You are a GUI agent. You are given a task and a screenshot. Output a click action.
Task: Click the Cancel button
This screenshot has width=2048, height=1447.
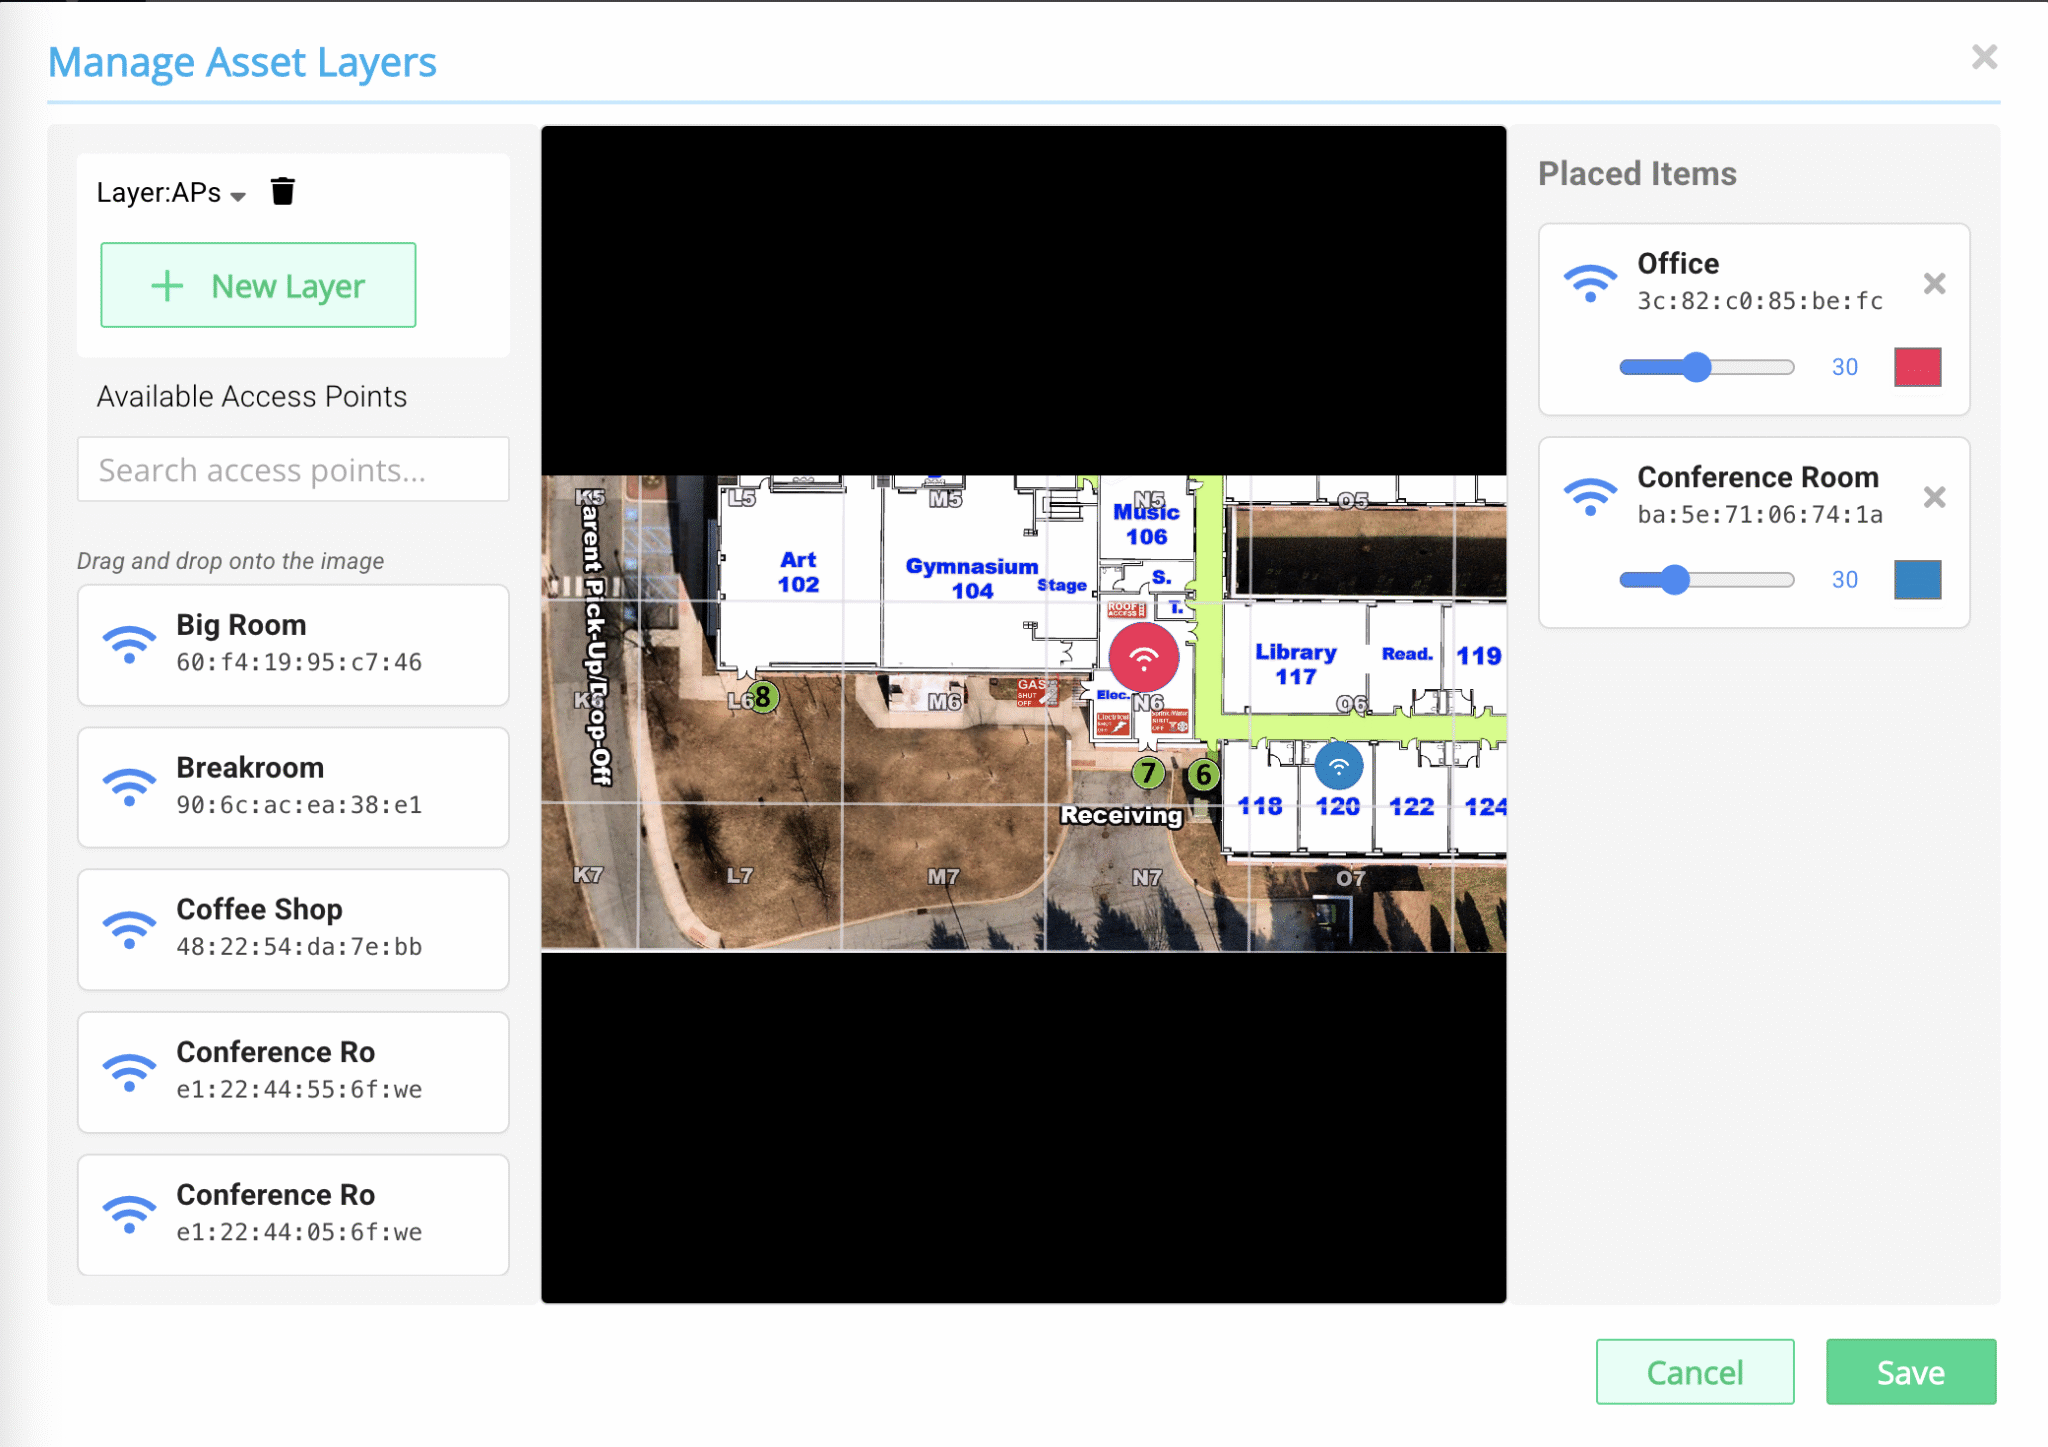click(x=1694, y=1372)
